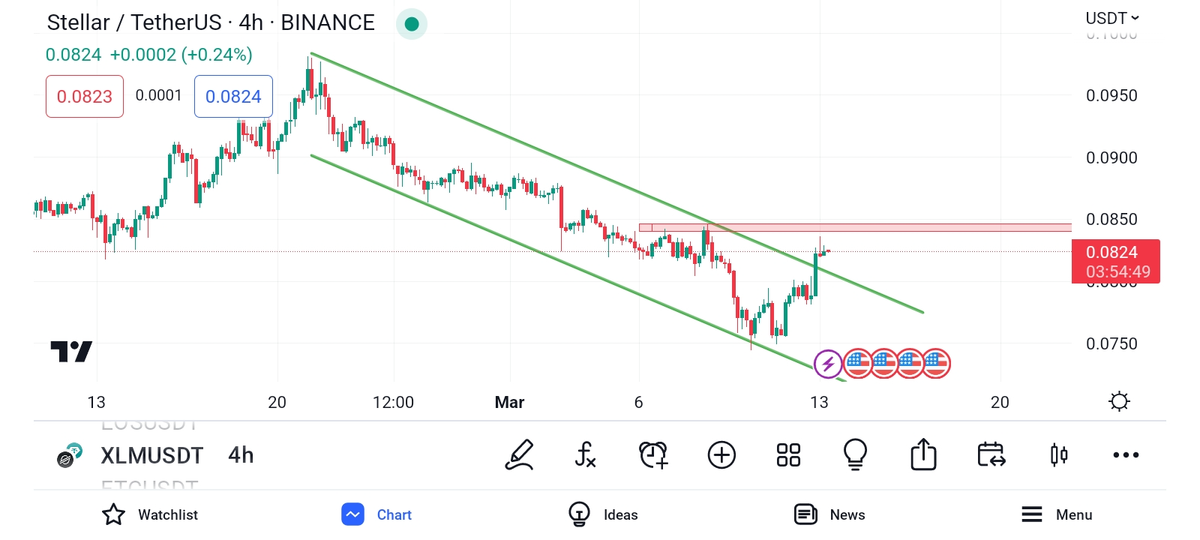
Task: Switch to the News tab
Action: pos(829,514)
